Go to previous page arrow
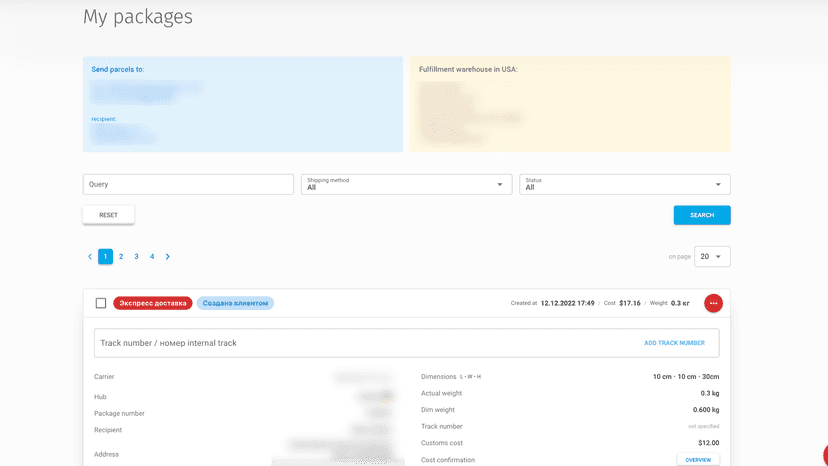This screenshot has height=466, width=828. 90,256
